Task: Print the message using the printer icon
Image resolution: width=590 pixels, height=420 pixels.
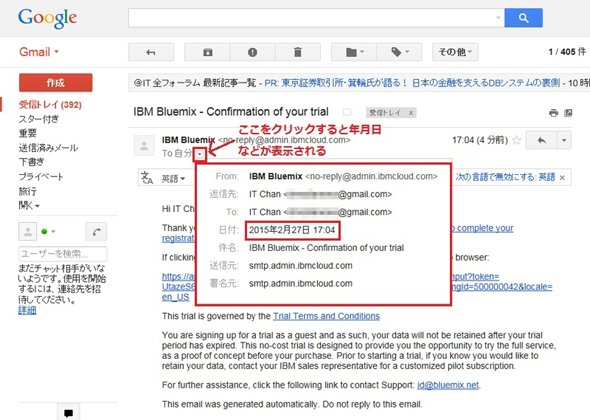Action: pos(553,113)
